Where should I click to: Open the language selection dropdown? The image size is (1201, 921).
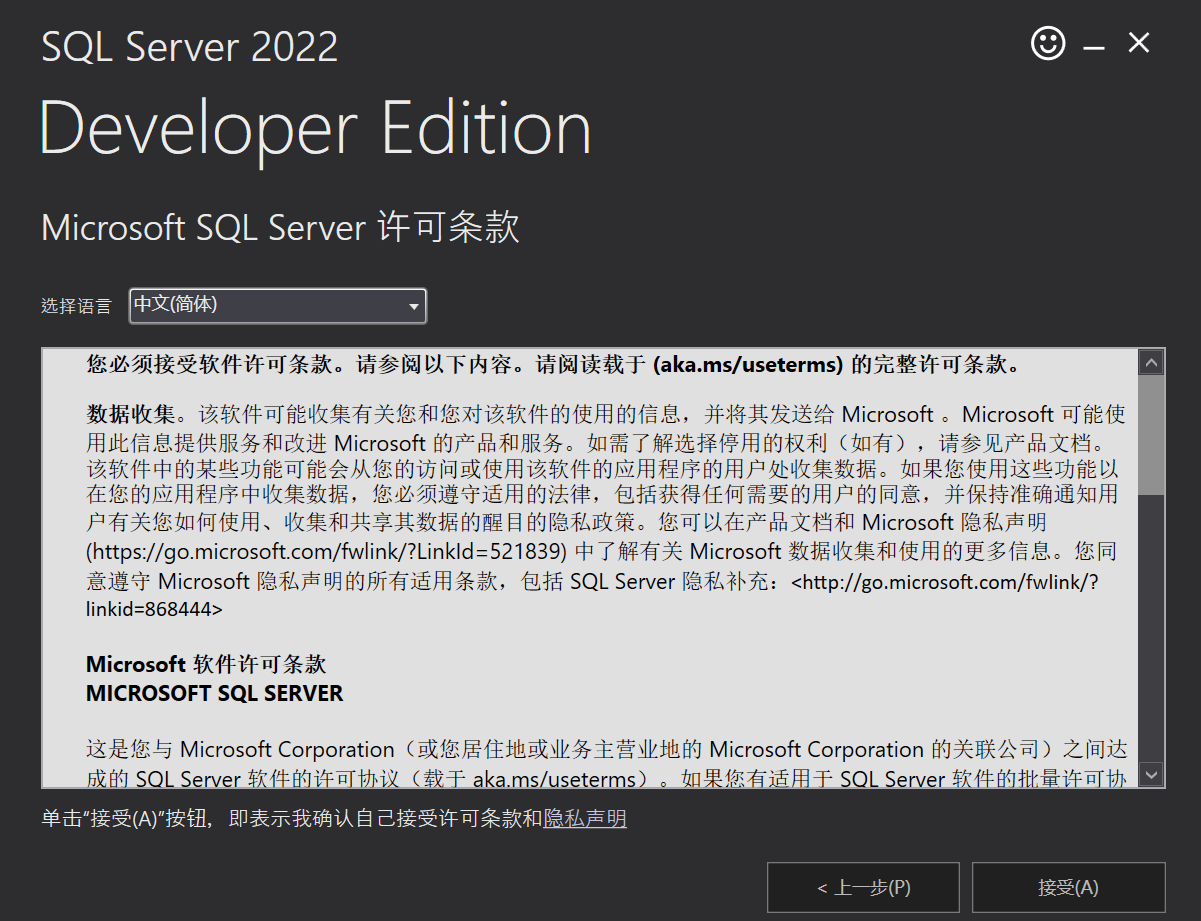[278, 306]
